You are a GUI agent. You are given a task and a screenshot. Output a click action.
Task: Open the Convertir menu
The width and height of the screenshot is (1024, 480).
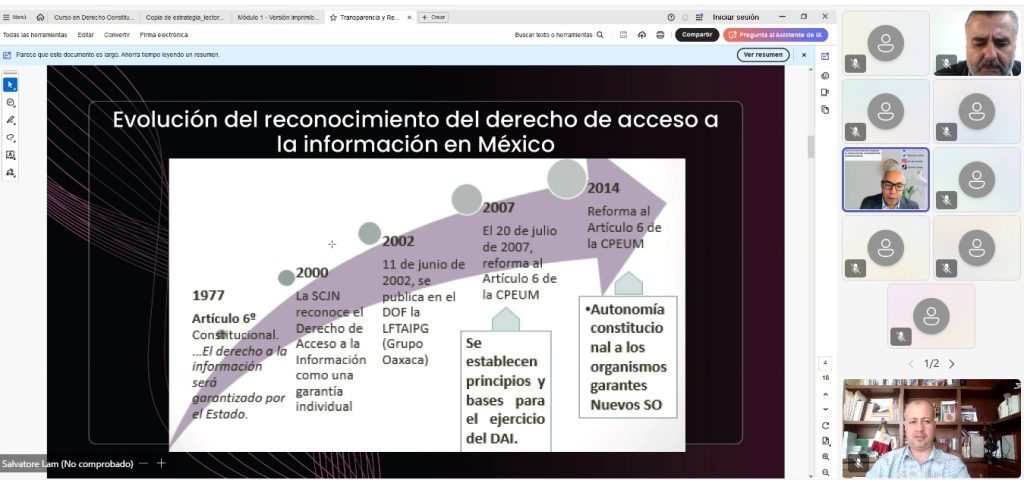(x=117, y=35)
